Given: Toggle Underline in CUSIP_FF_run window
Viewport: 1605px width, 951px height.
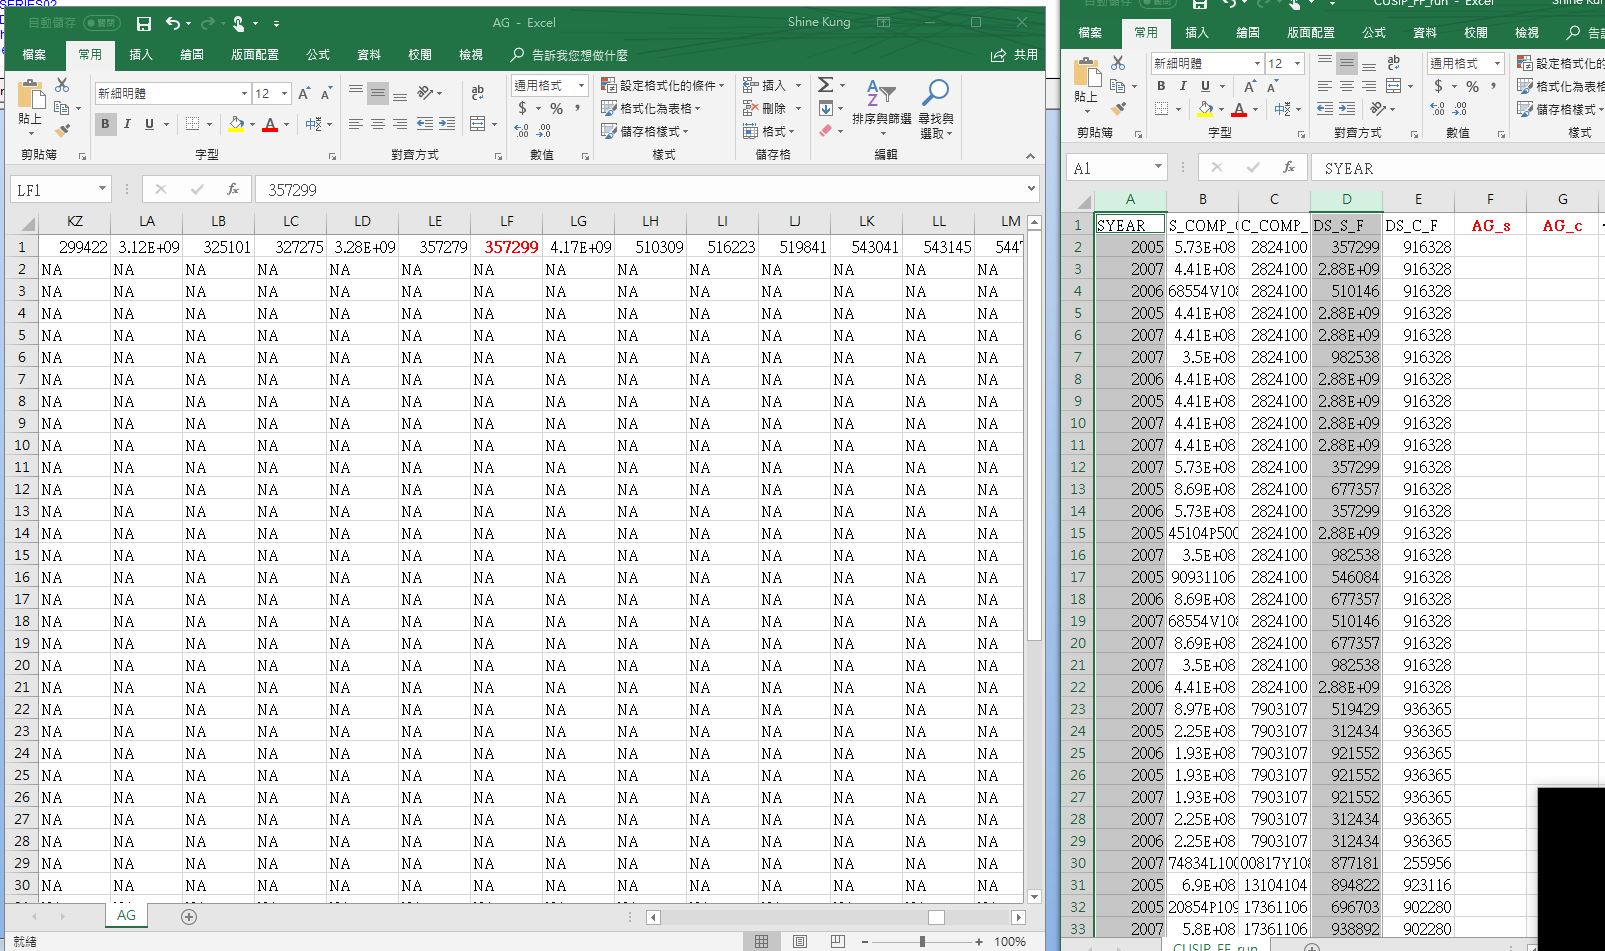Looking at the screenshot, I should point(1205,86).
